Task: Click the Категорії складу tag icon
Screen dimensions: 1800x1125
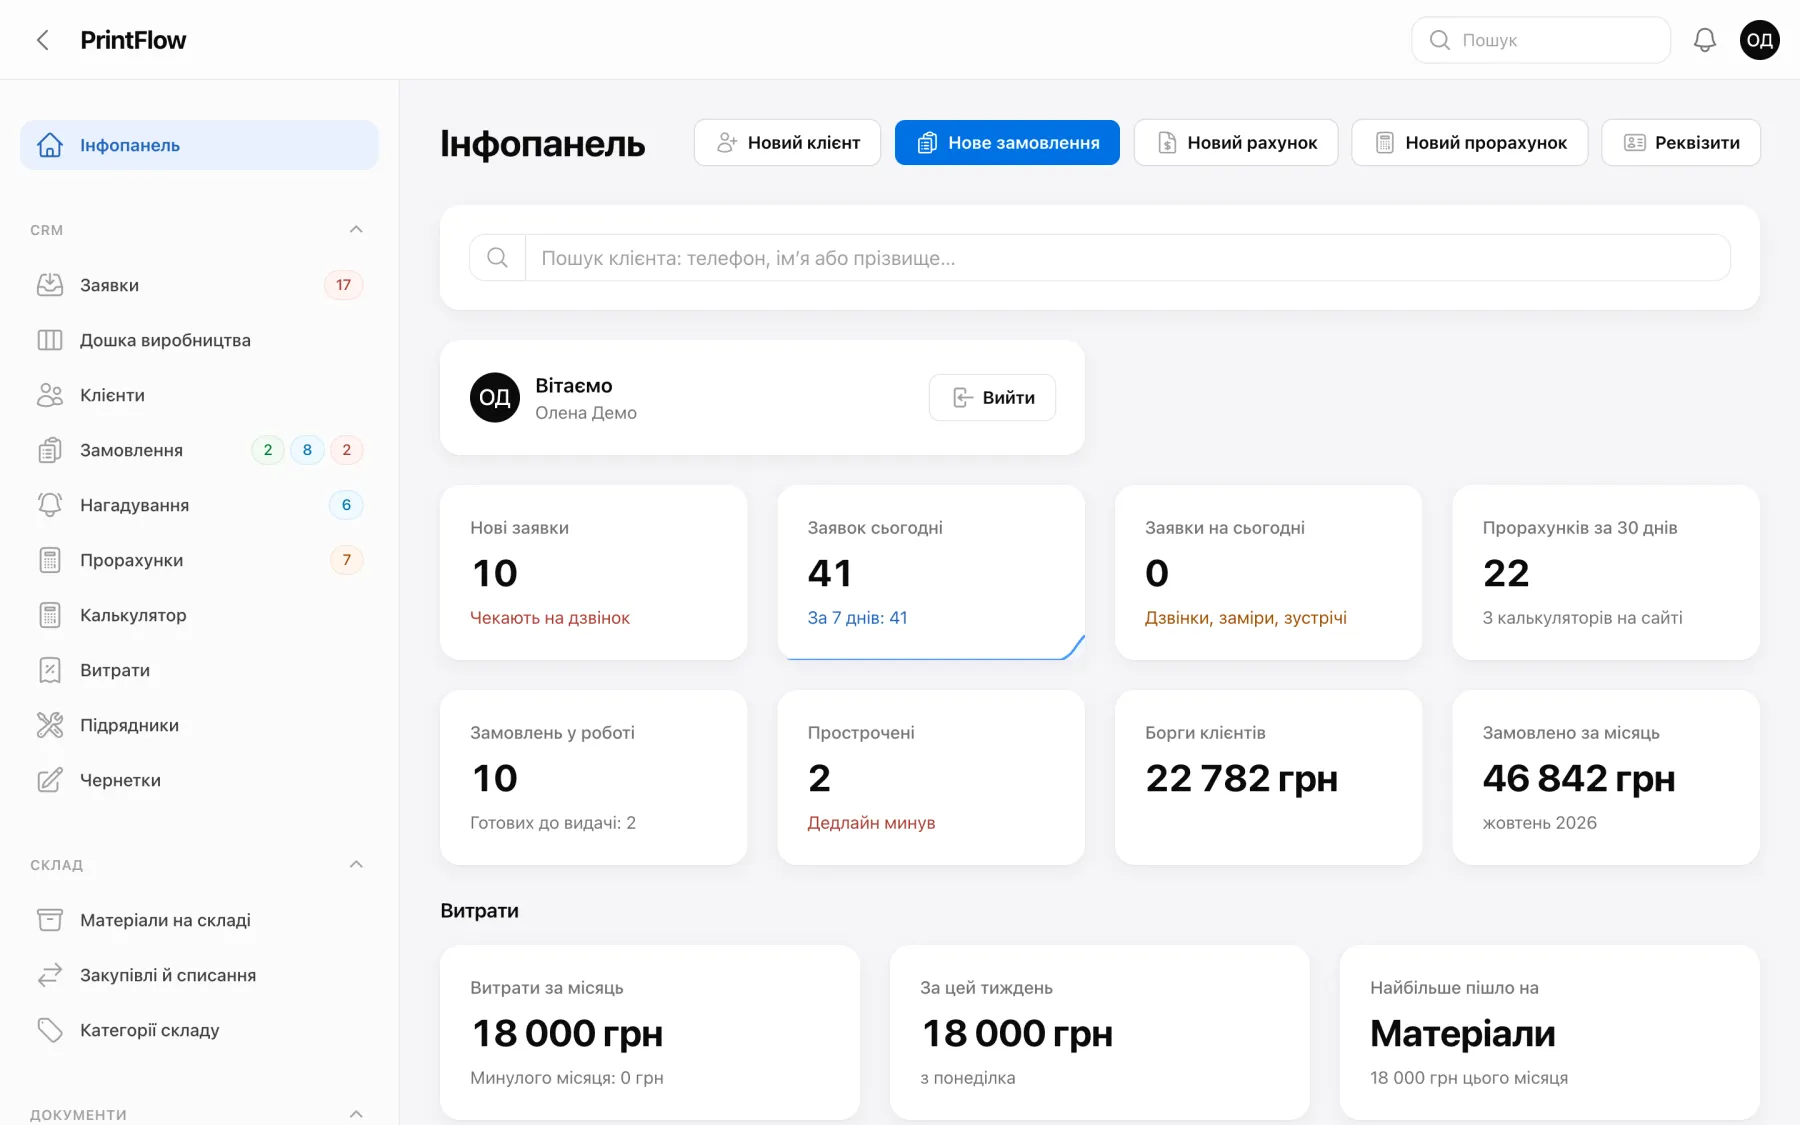Action: tap(50, 1030)
